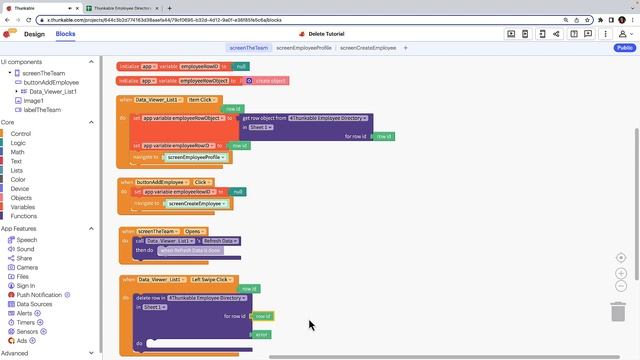Select buttonAddEmployee in component tree

point(51,82)
